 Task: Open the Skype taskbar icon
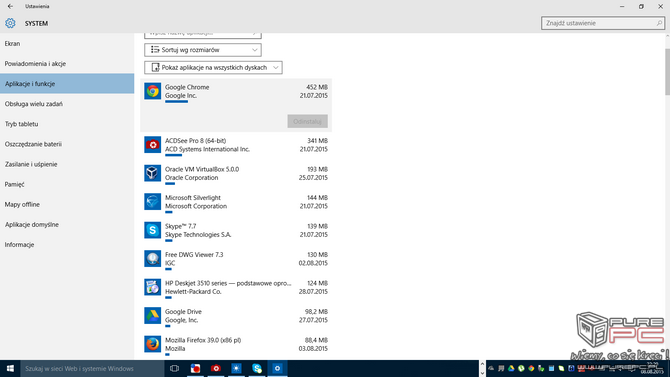pyautogui.click(x=257, y=368)
